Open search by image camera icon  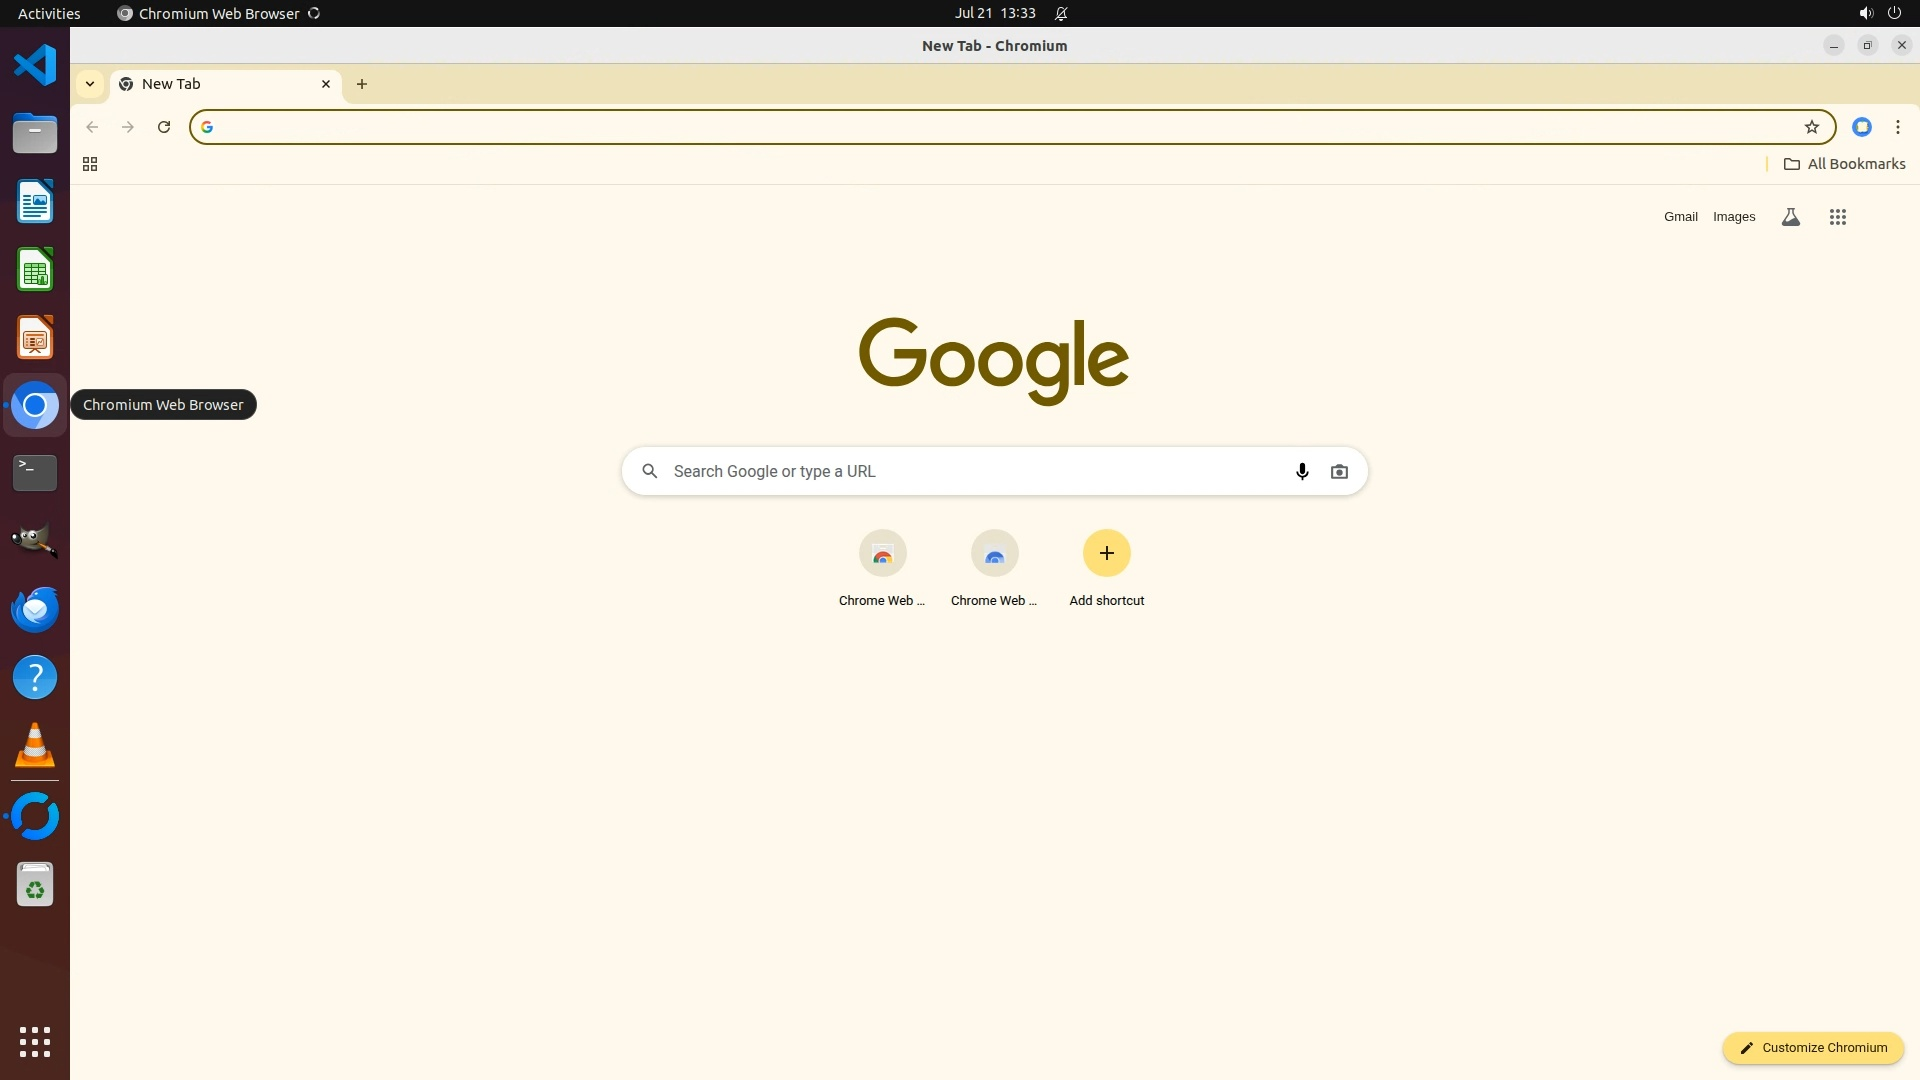tap(1339, 471)
